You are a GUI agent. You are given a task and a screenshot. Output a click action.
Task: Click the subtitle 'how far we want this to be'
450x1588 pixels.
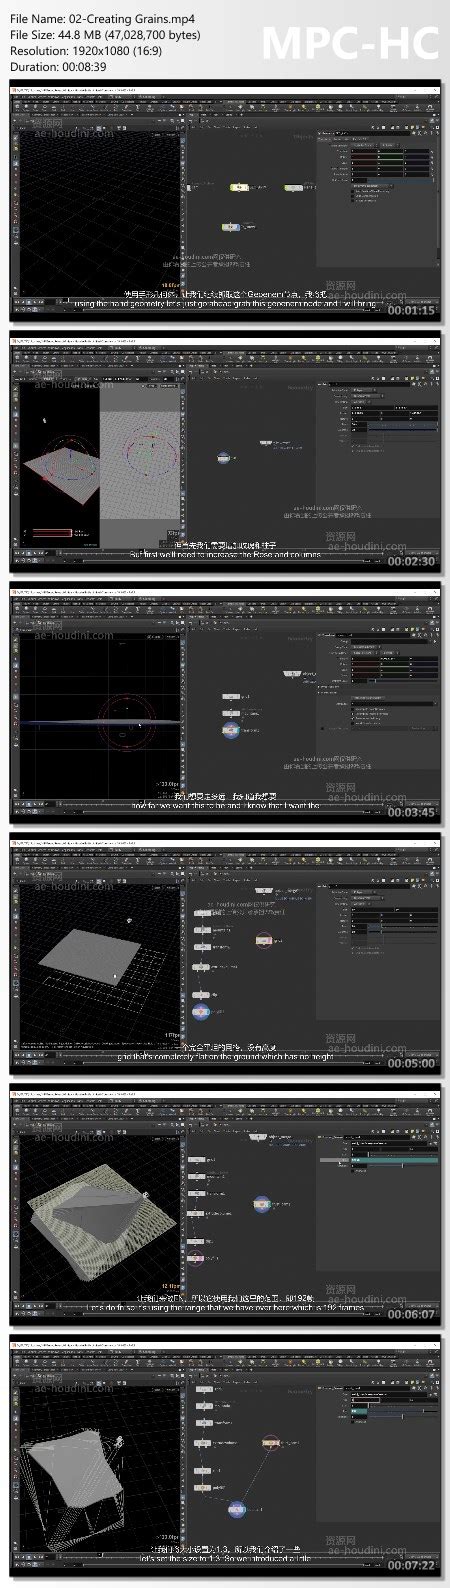point(226,805)
